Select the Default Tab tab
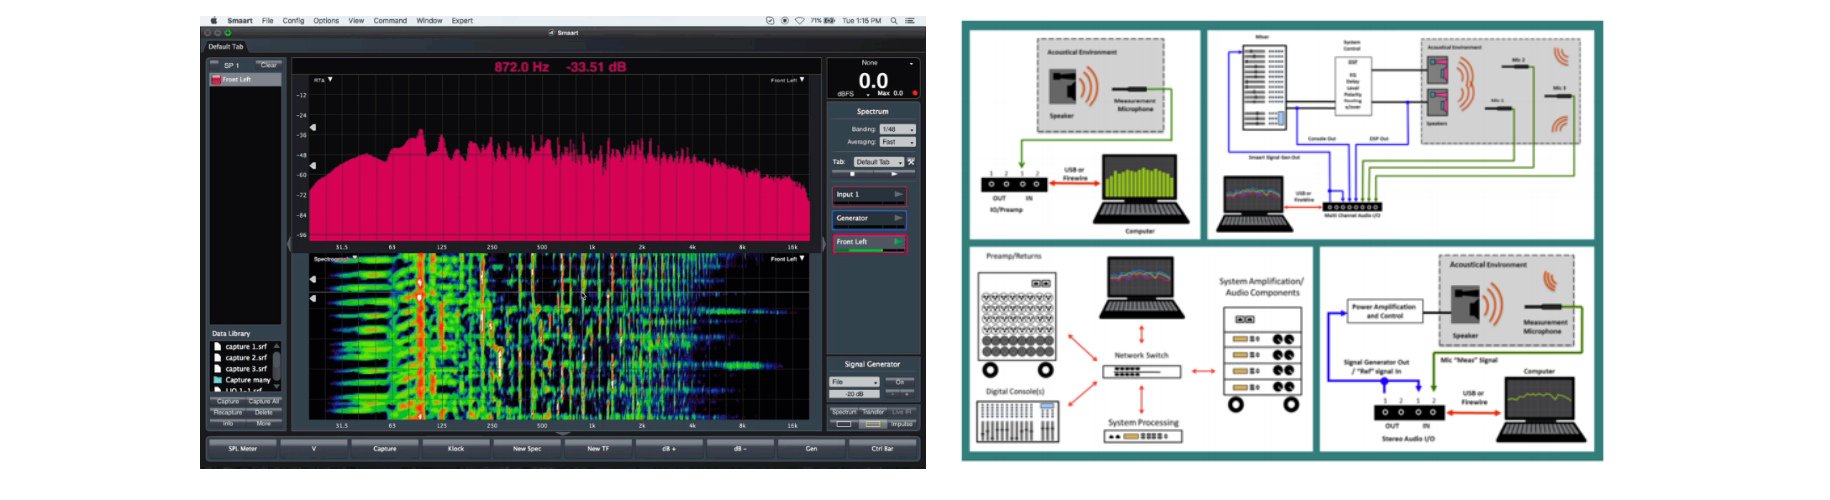Image resolution: width=1830 pixels, height=500 pixels. 226,46
